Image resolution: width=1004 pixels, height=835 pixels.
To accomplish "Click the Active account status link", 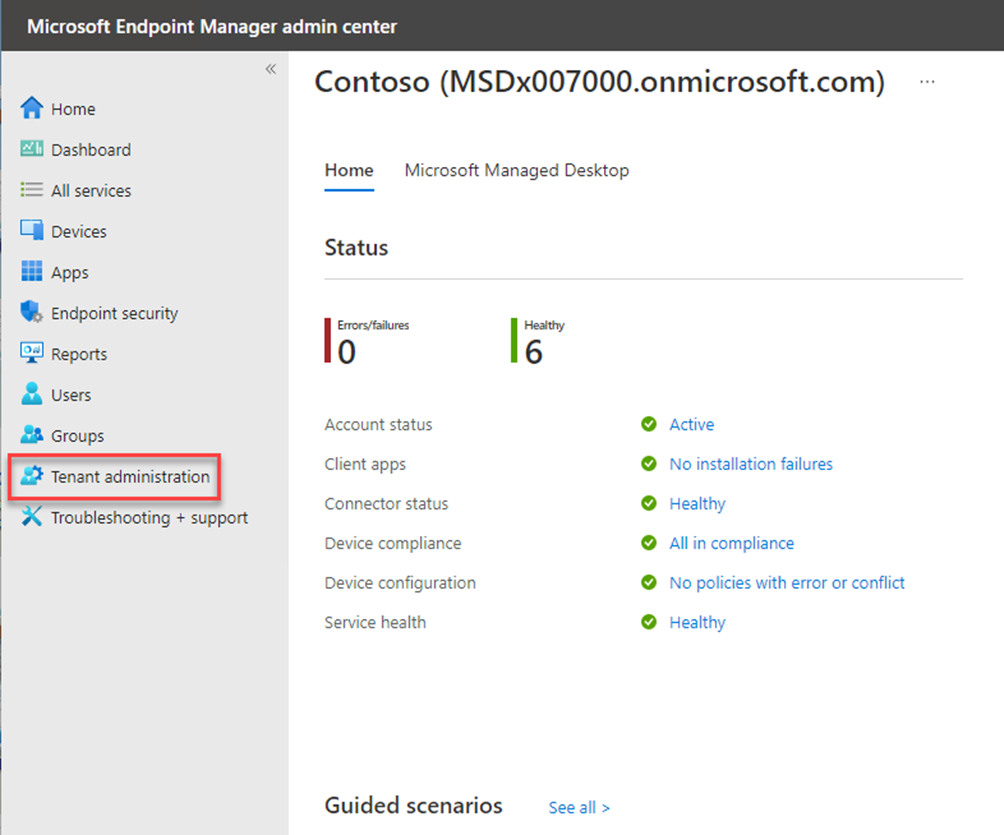I will (x=692, y=425).
